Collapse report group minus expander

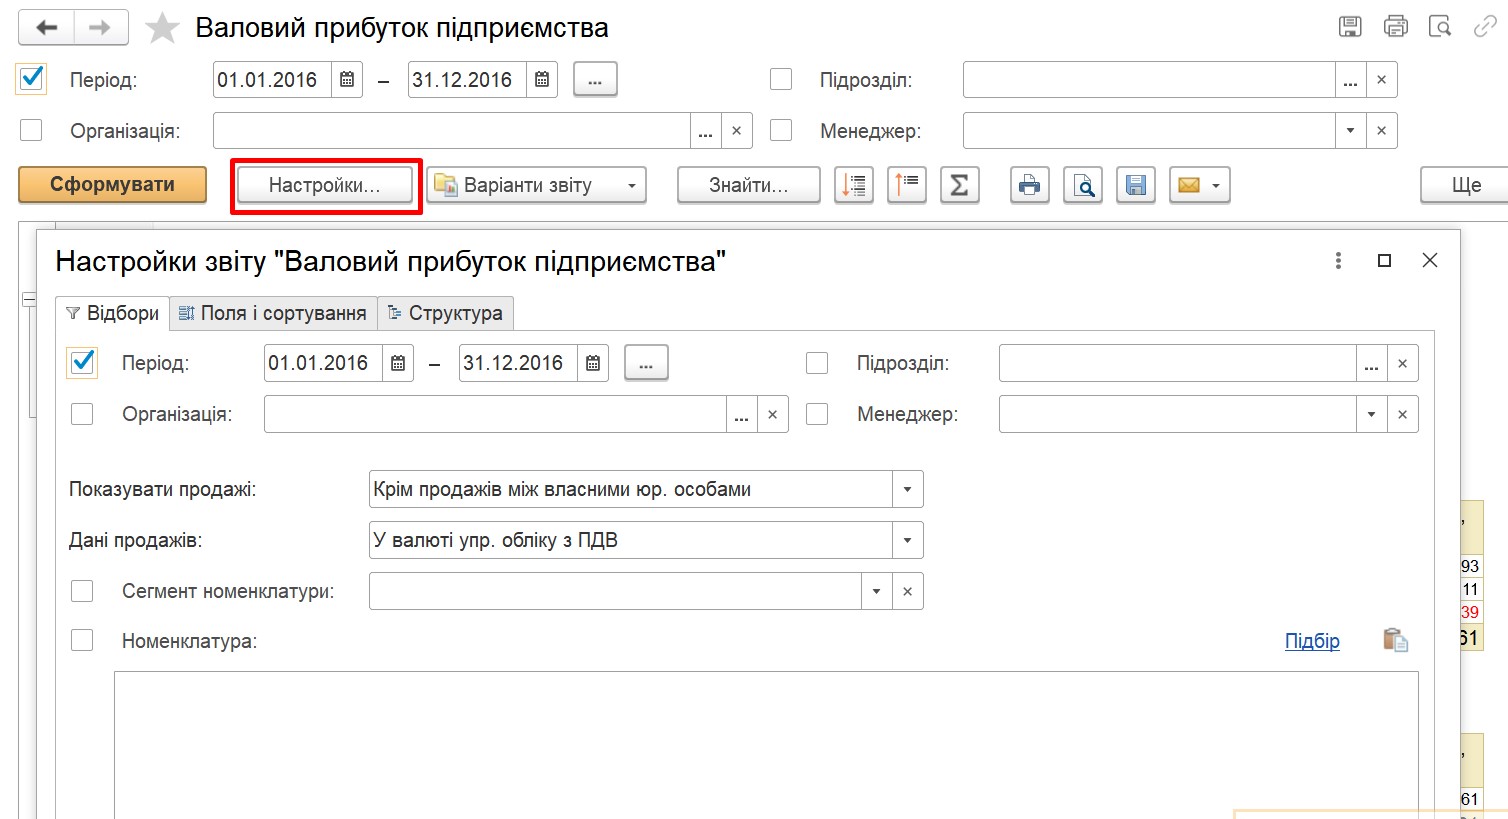[29, 299]
